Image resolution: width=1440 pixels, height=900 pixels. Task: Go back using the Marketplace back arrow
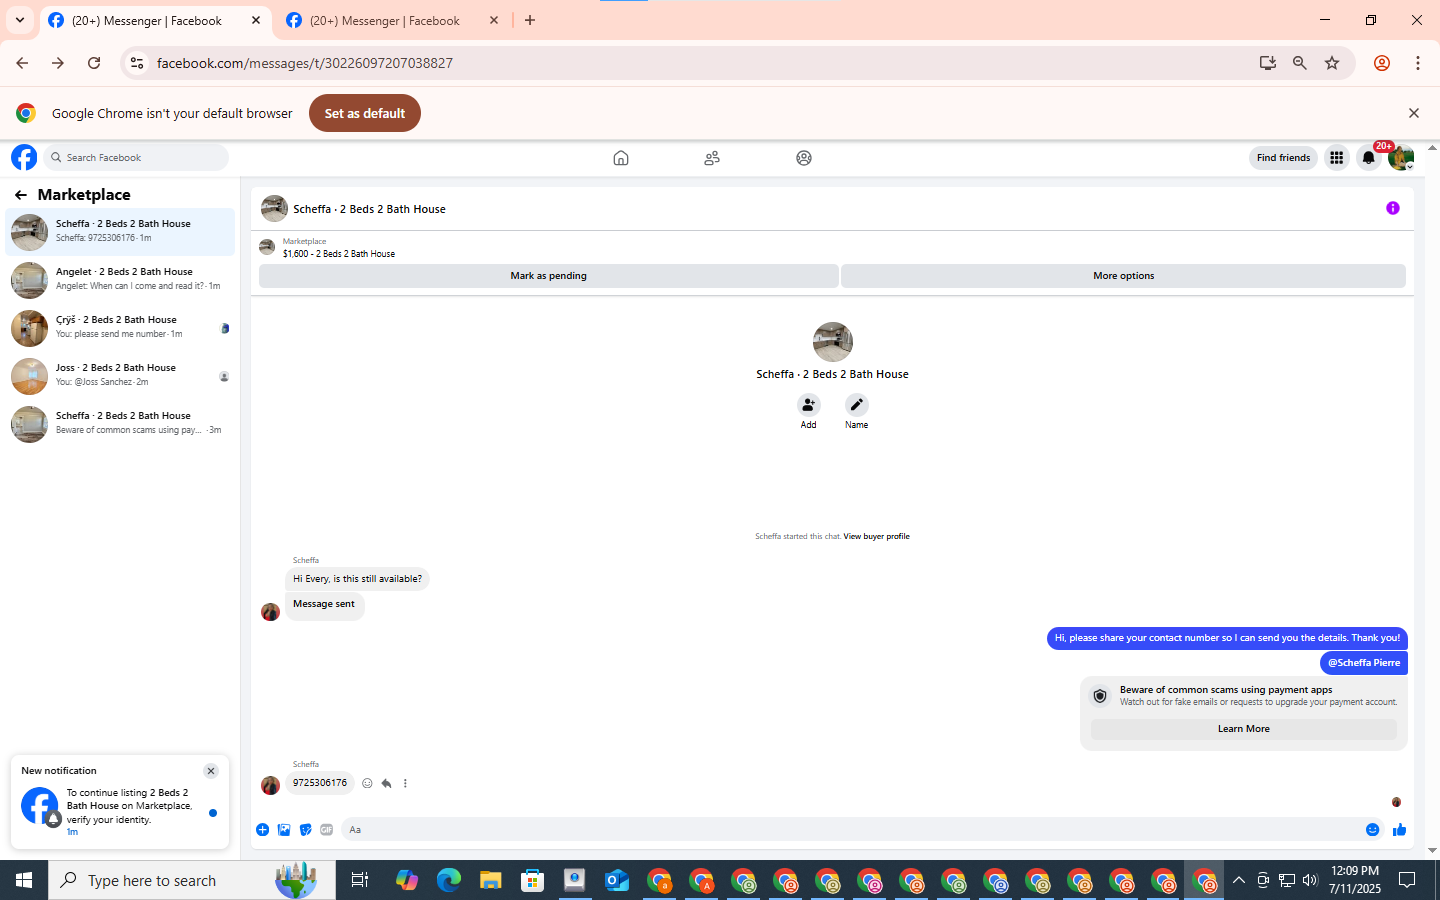21,195
